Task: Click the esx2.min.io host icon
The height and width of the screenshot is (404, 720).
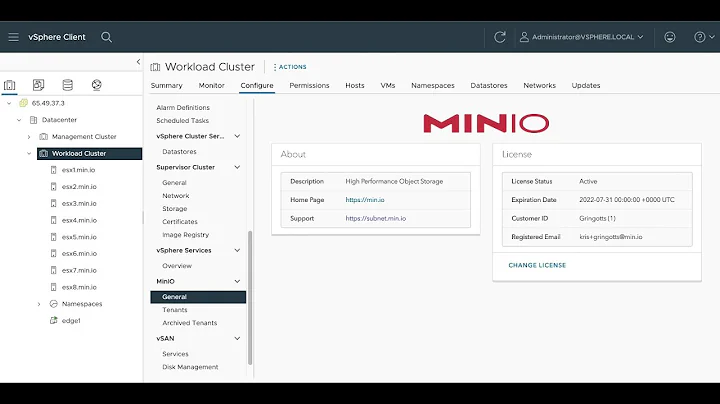Action: tap(53, 187)
